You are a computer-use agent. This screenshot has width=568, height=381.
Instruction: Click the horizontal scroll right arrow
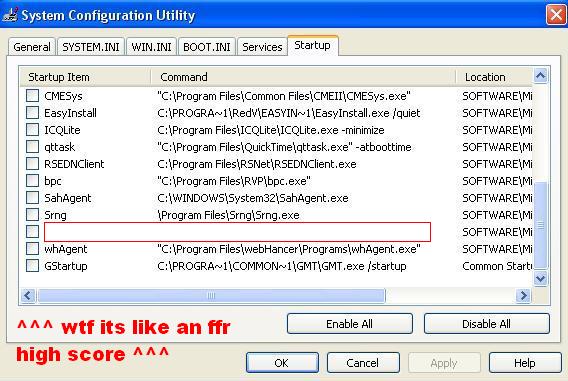(x=523, y=296)
